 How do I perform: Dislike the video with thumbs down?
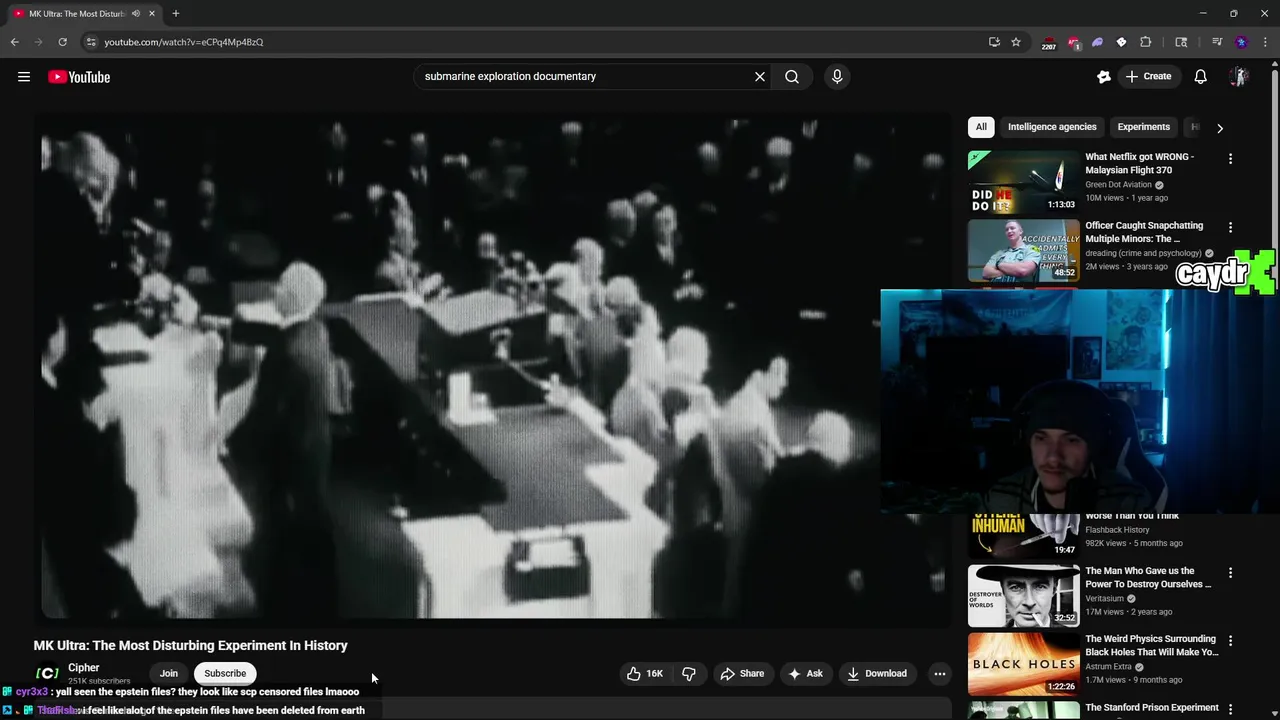pyautogui.click(x=689, y=674)
